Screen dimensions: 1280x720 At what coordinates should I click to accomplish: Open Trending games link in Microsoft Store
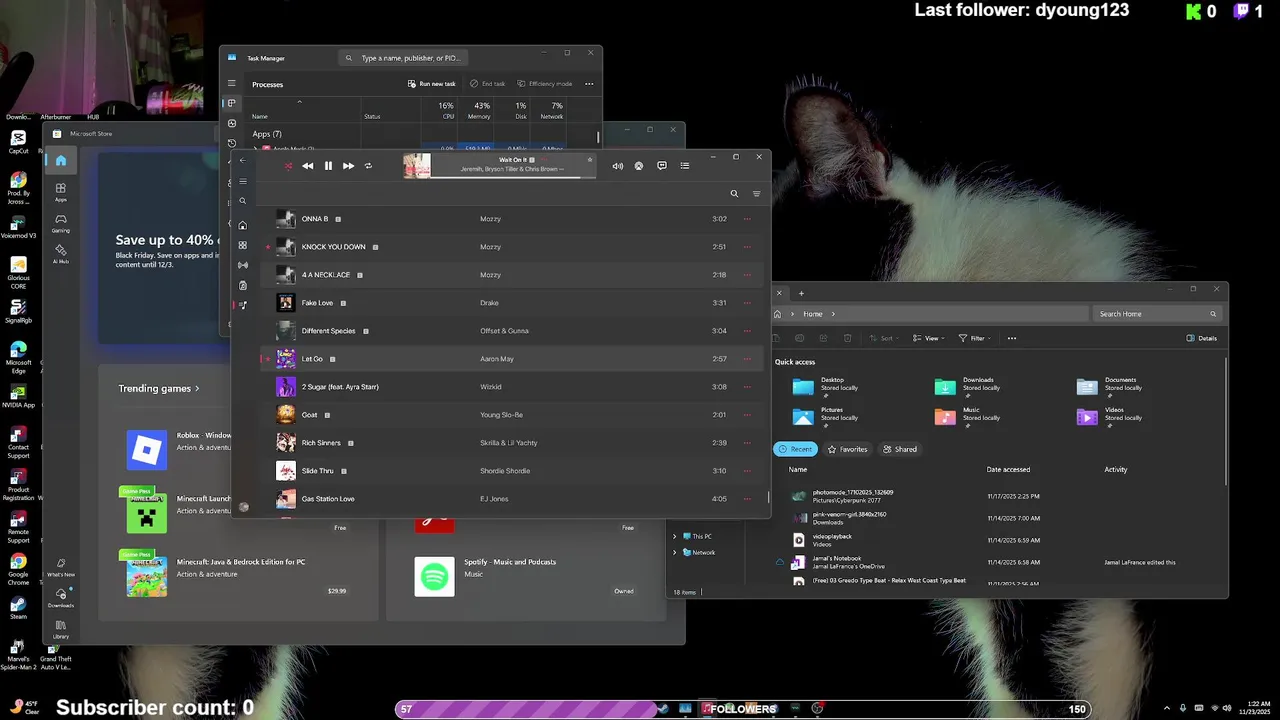point(159,388)
